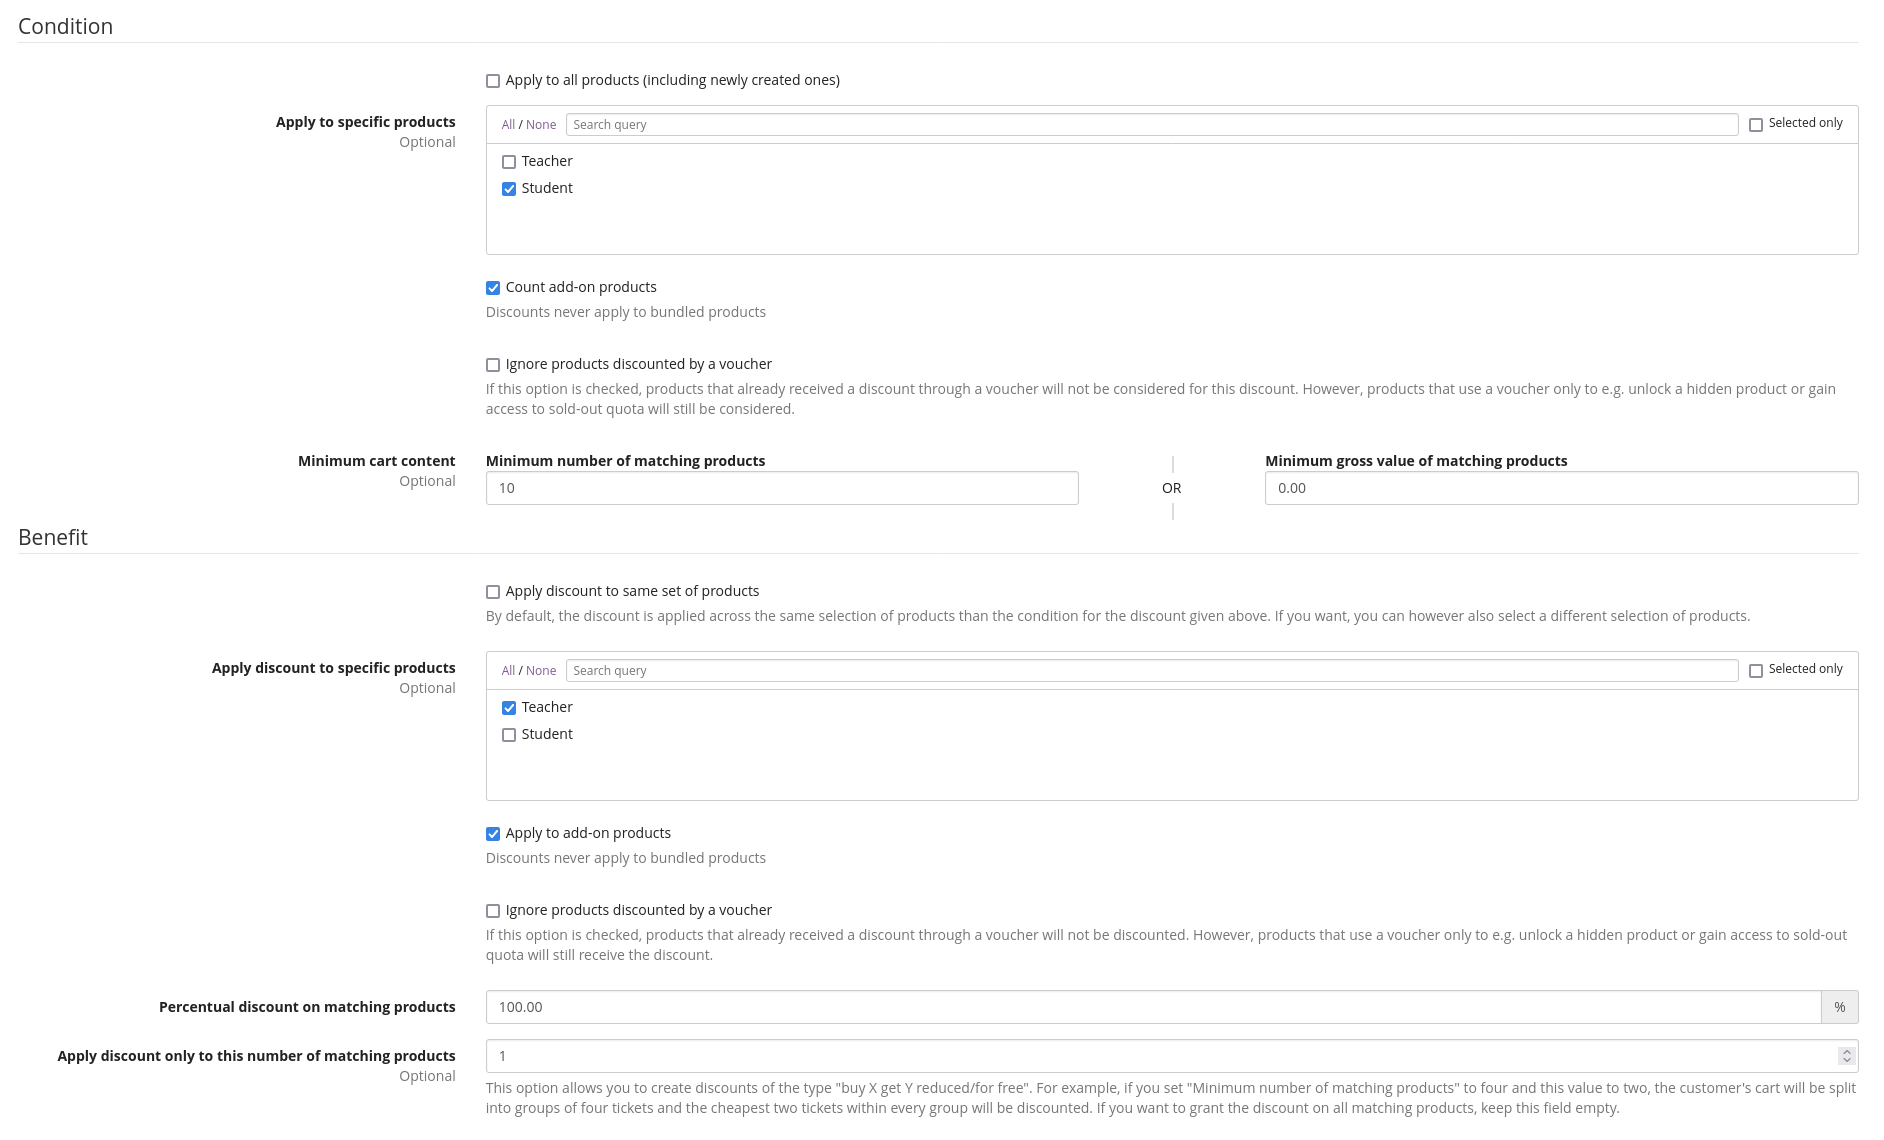The height and width of the screenshot is (1140, 1884).
Task: Click the Minimum number of matching products field
Action: click(x=781, y=488)
